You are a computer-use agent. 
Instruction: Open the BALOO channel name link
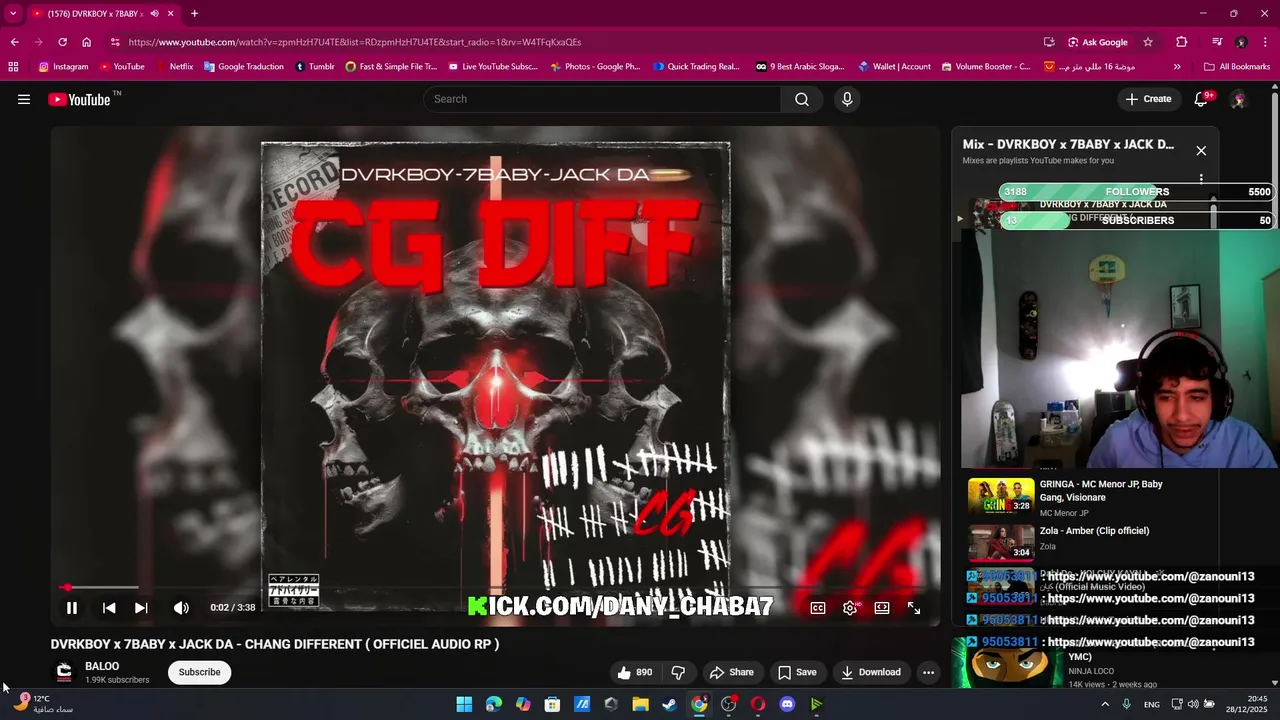pyautogui.click(x=102, y=666)
